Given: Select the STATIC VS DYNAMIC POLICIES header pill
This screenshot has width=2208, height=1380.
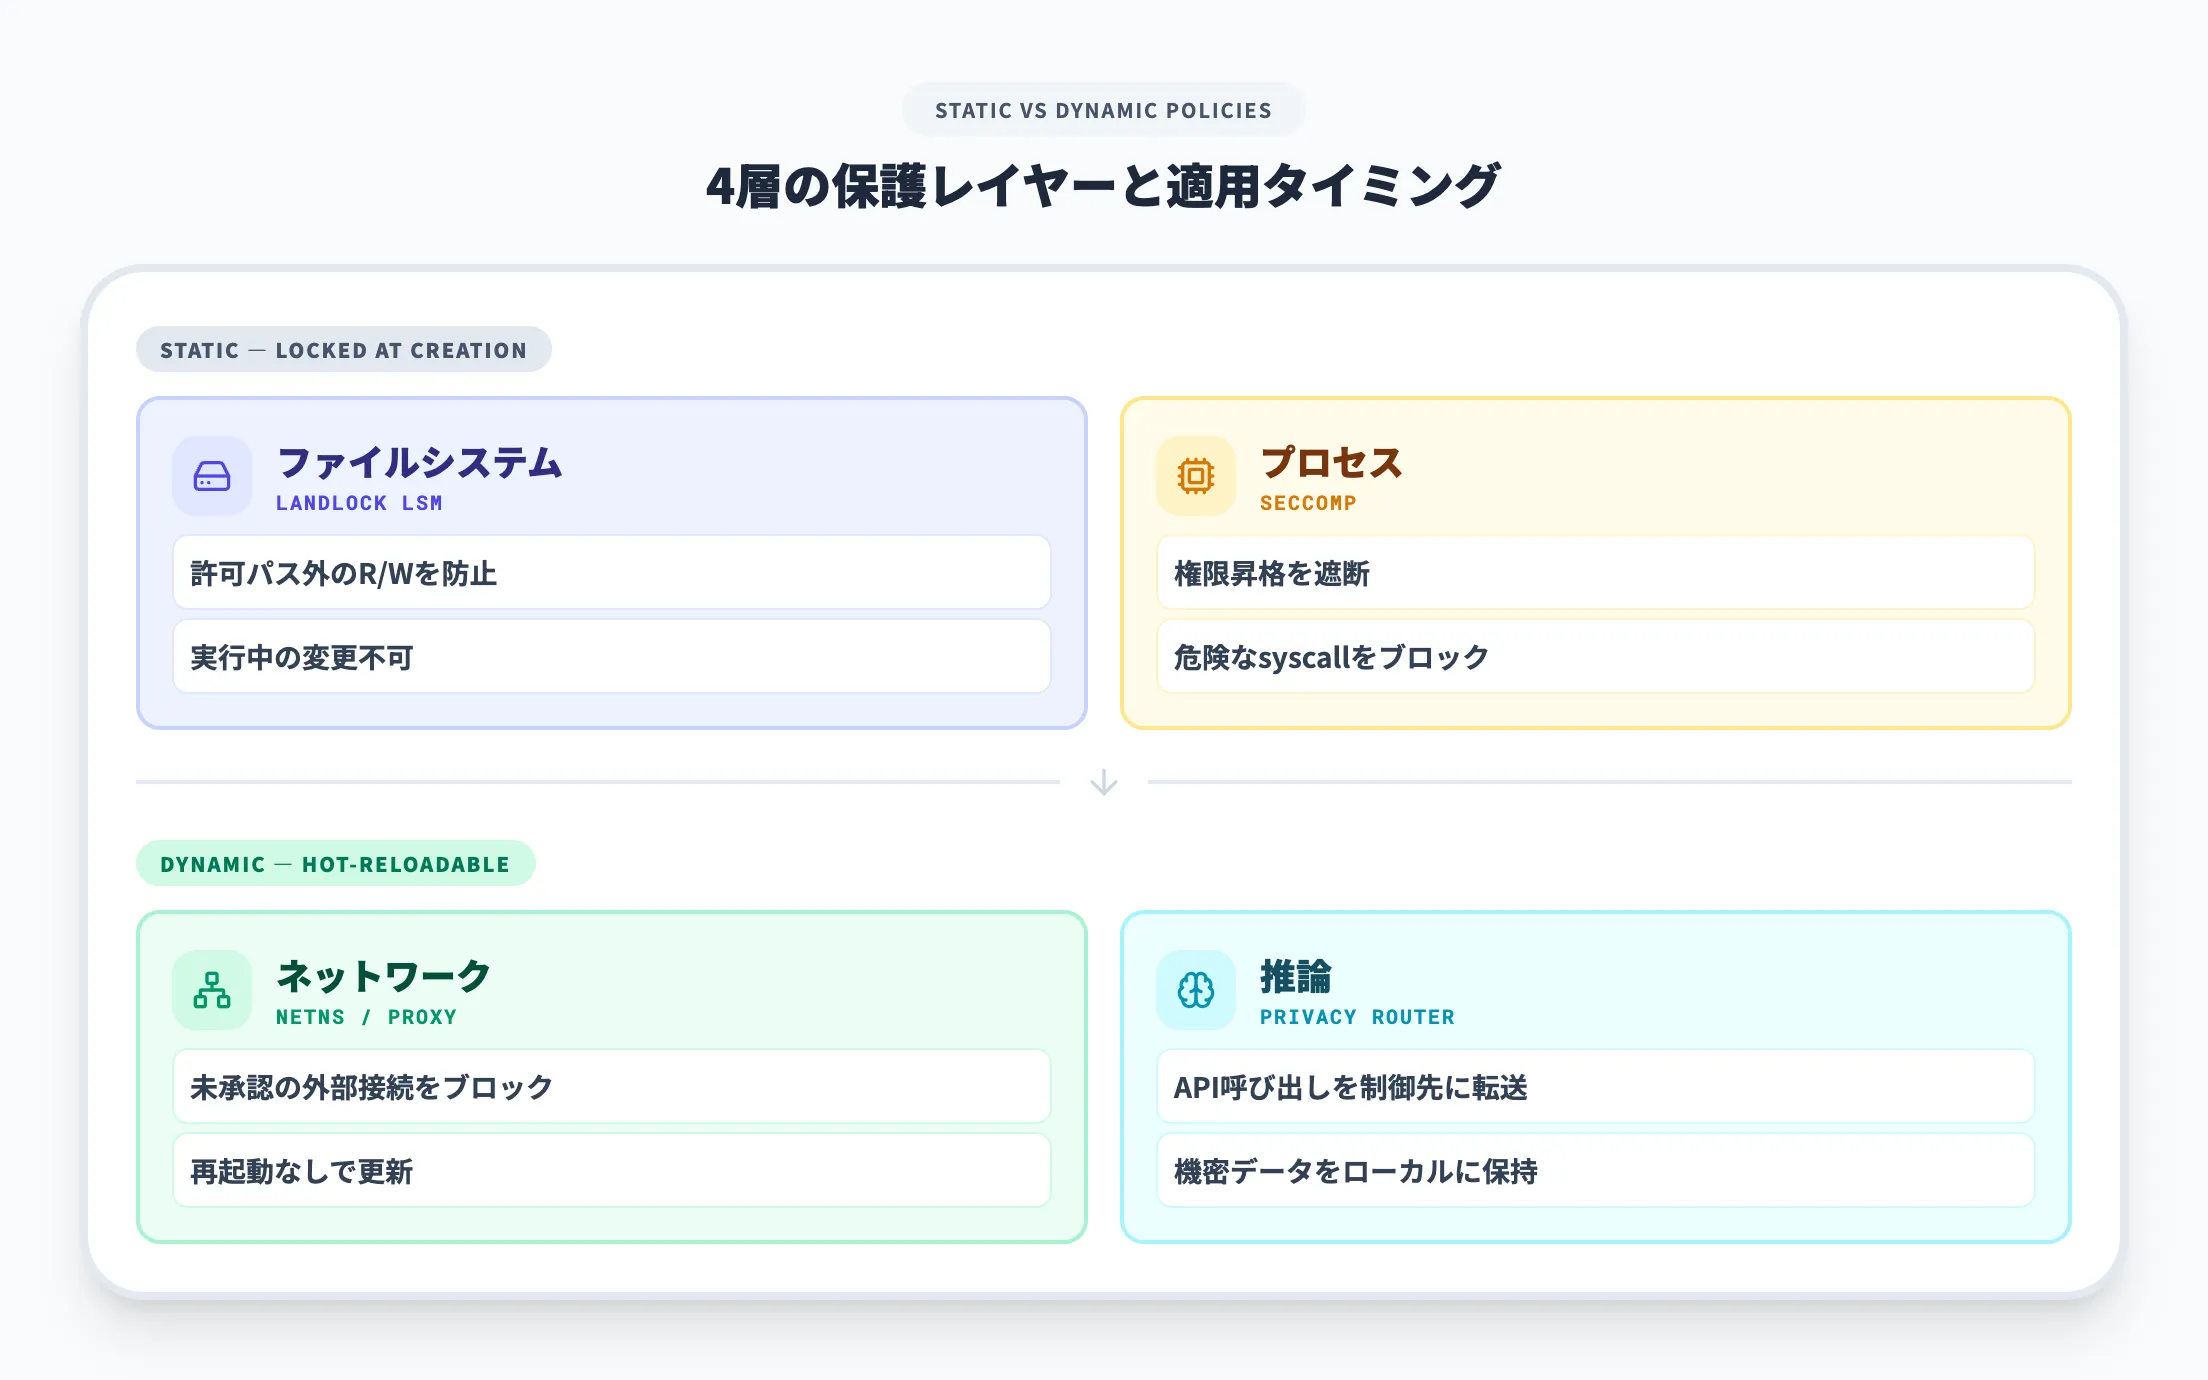Looking at the screenshot, I should click(1103, 110).
